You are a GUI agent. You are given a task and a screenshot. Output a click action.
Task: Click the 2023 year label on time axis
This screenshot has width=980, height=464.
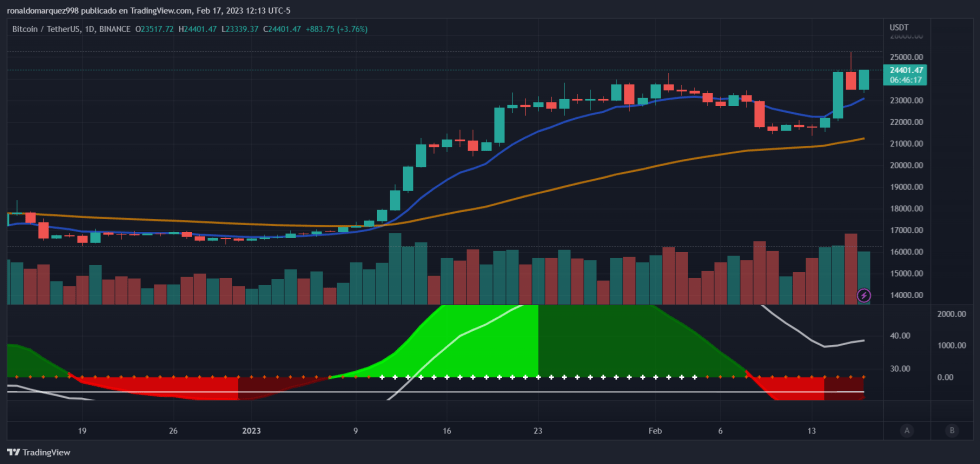click(251, 431)
